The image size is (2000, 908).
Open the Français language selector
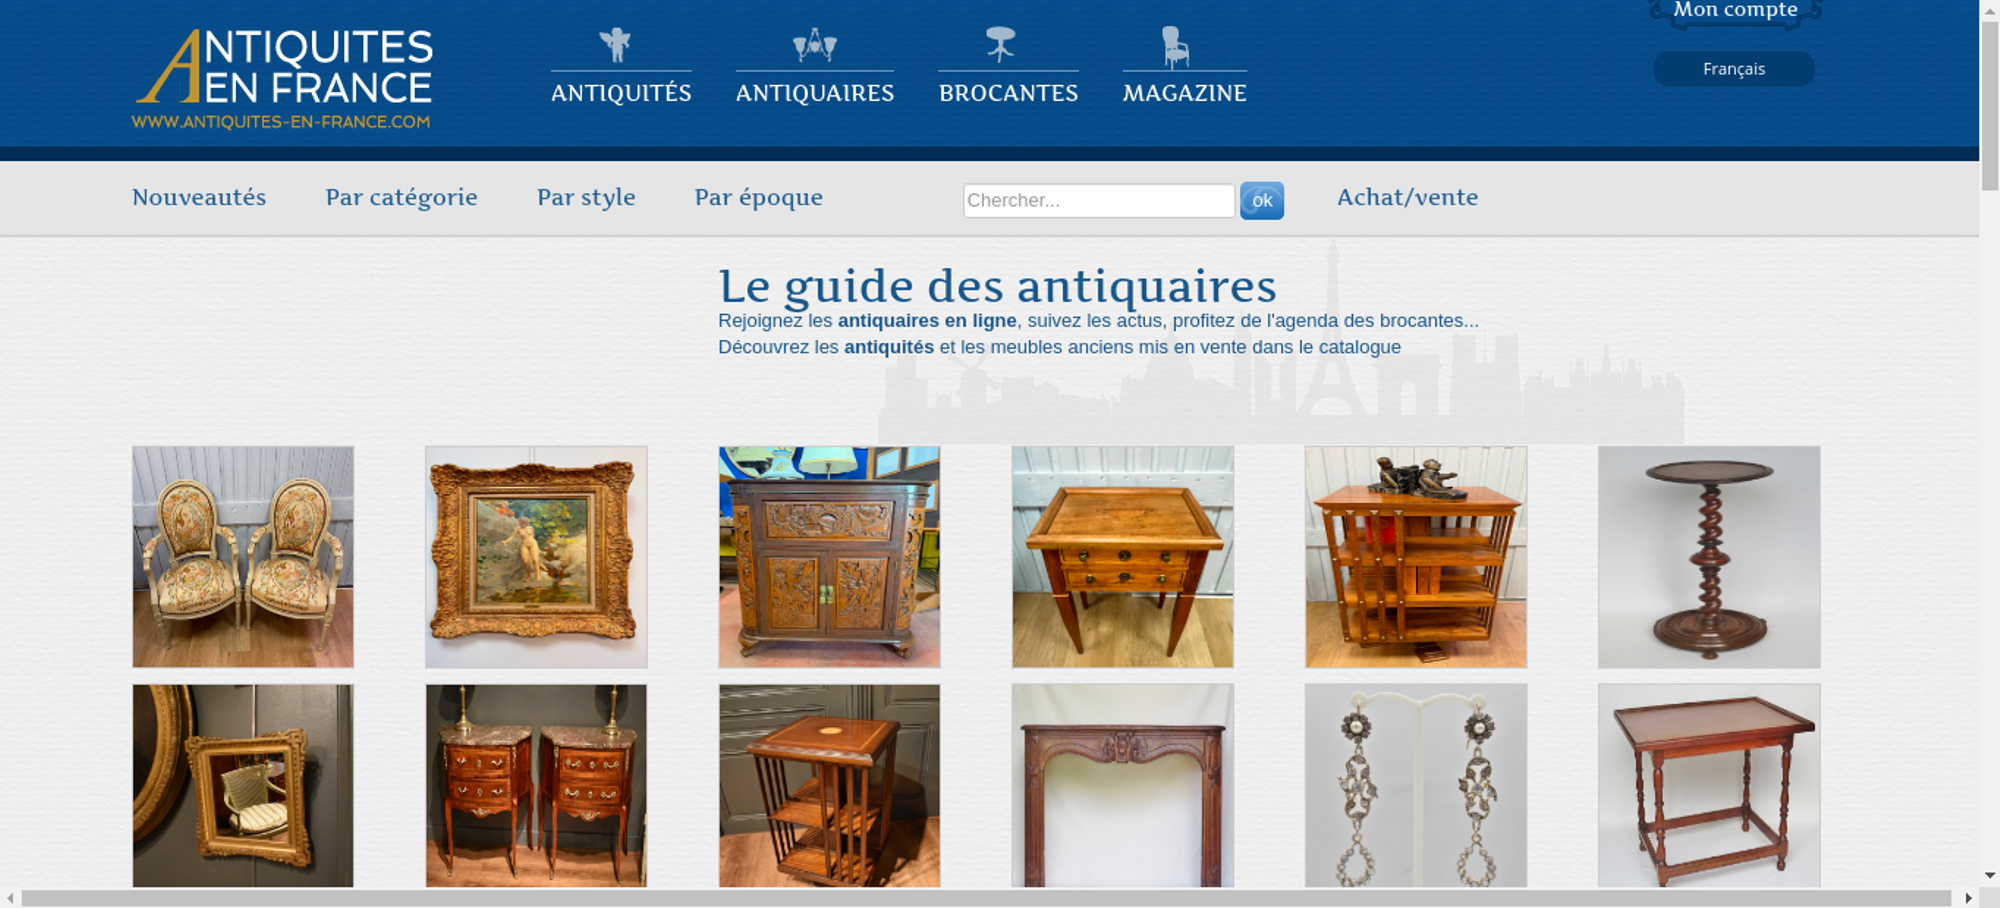pos(1734,69)
